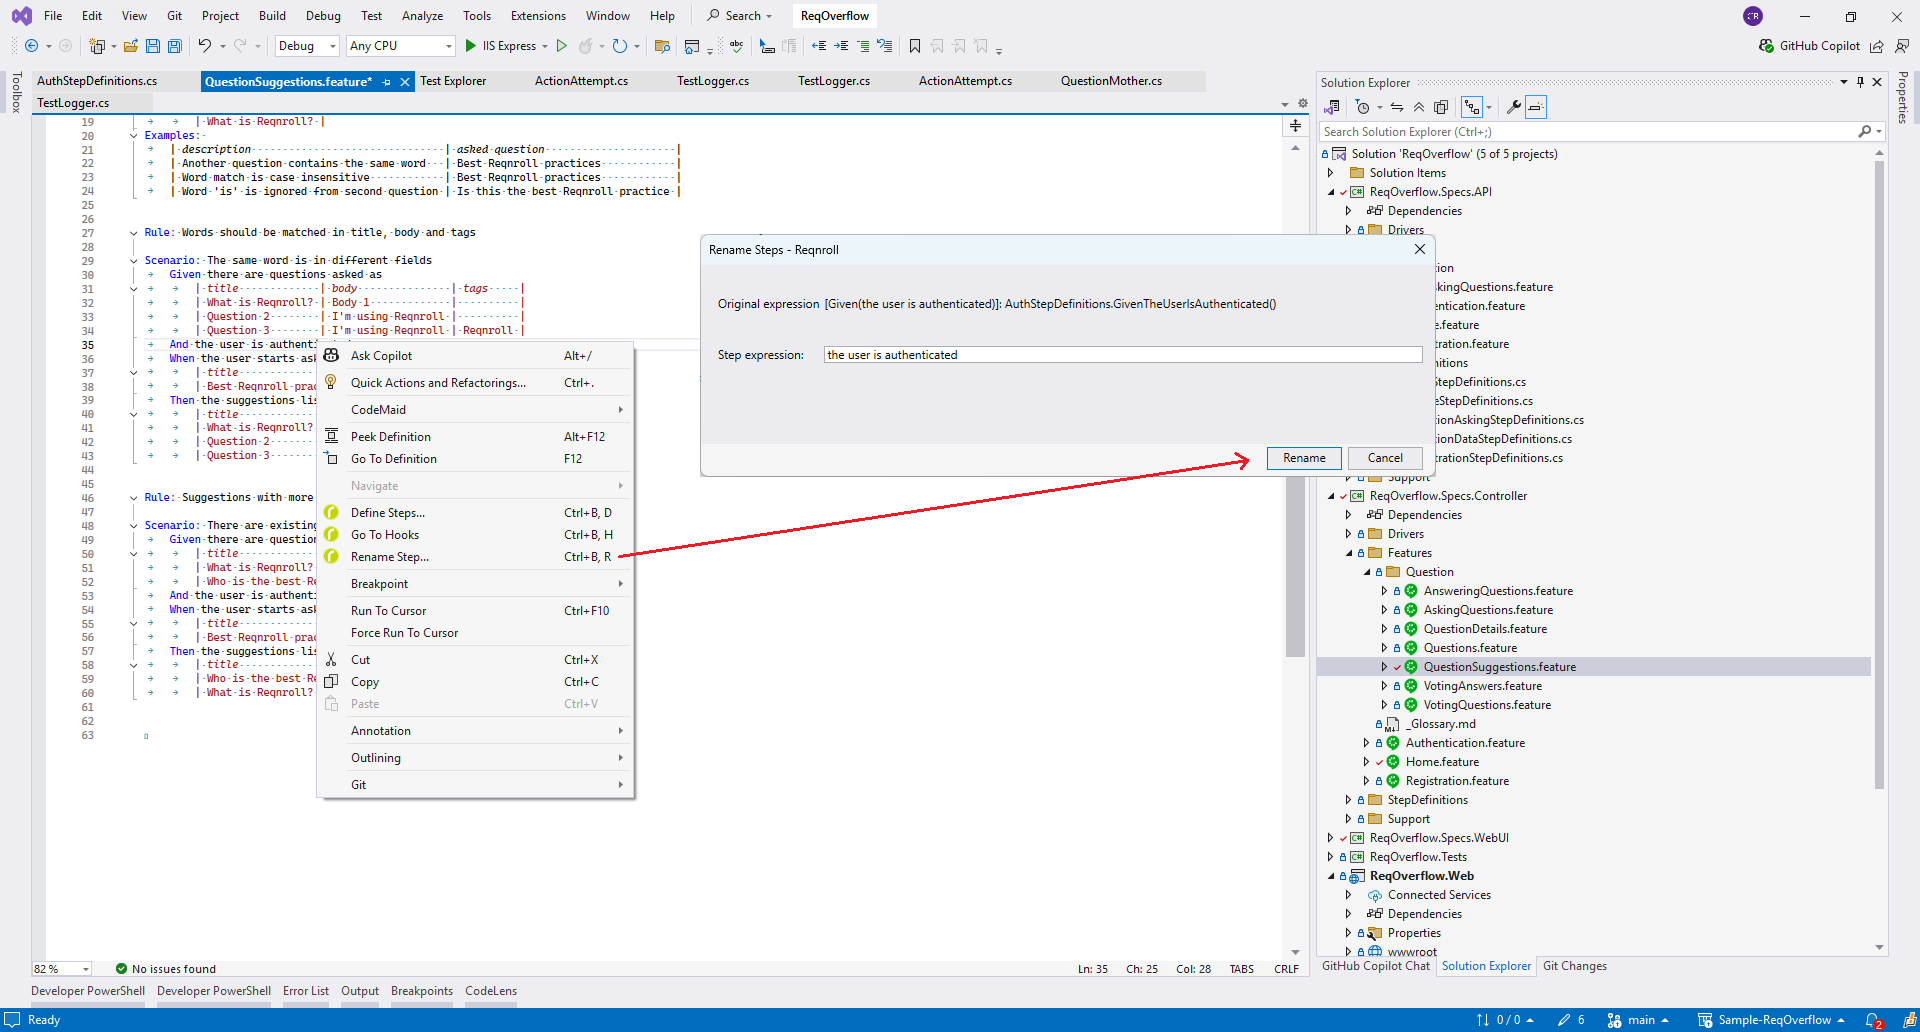The width and height of the screenshot is (1920, 1032).
Task: Open the Git Changes panel tab
Action: [x=1574, y=966]
